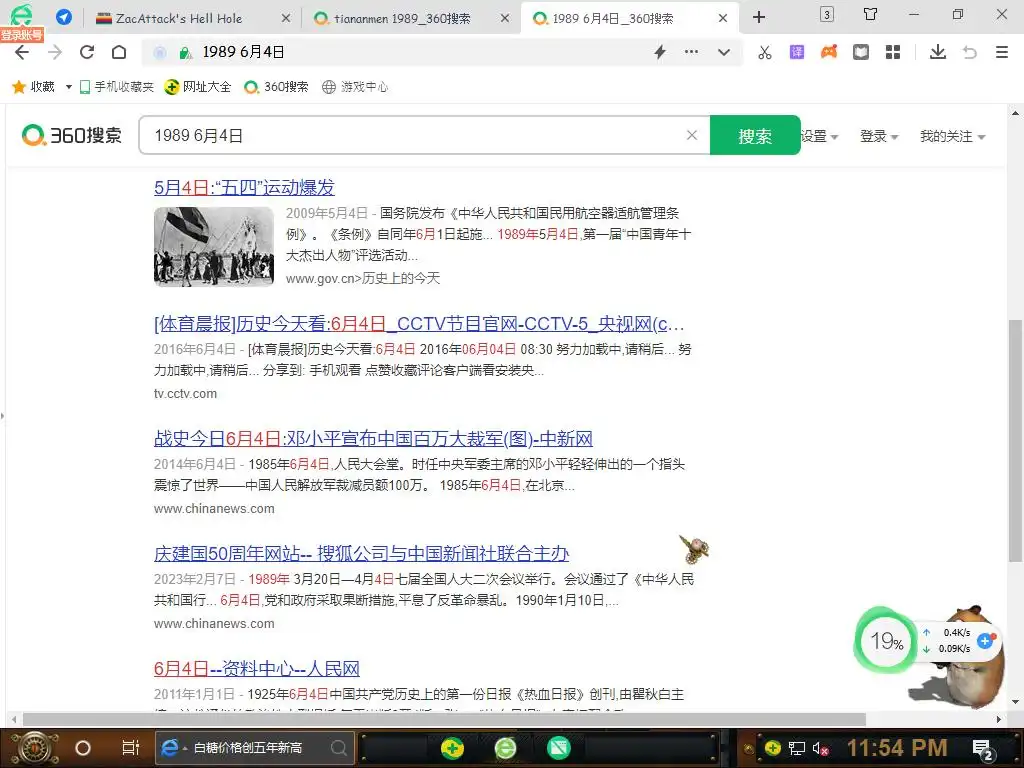Image resolution: width=1024 pixels, height=768 pixels.
Task: Open the 收藏 favorites star
Action: coord(19,86)
